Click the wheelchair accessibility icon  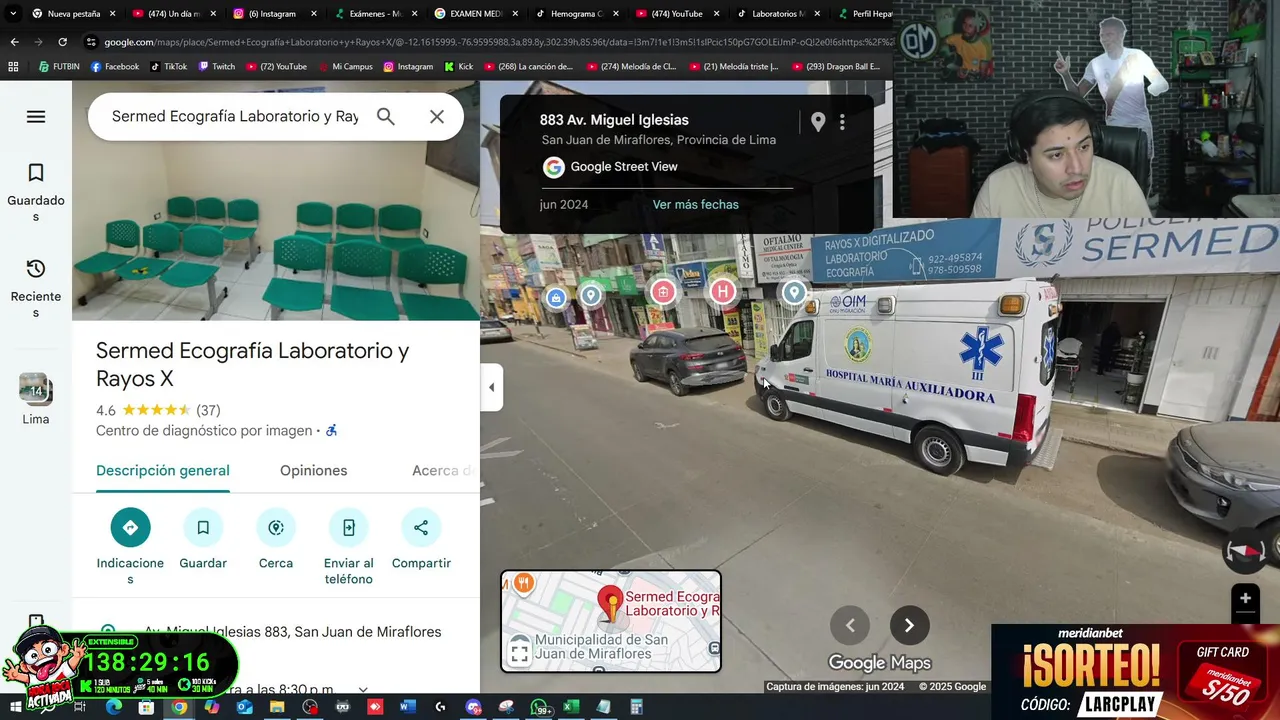coord(332,431)
